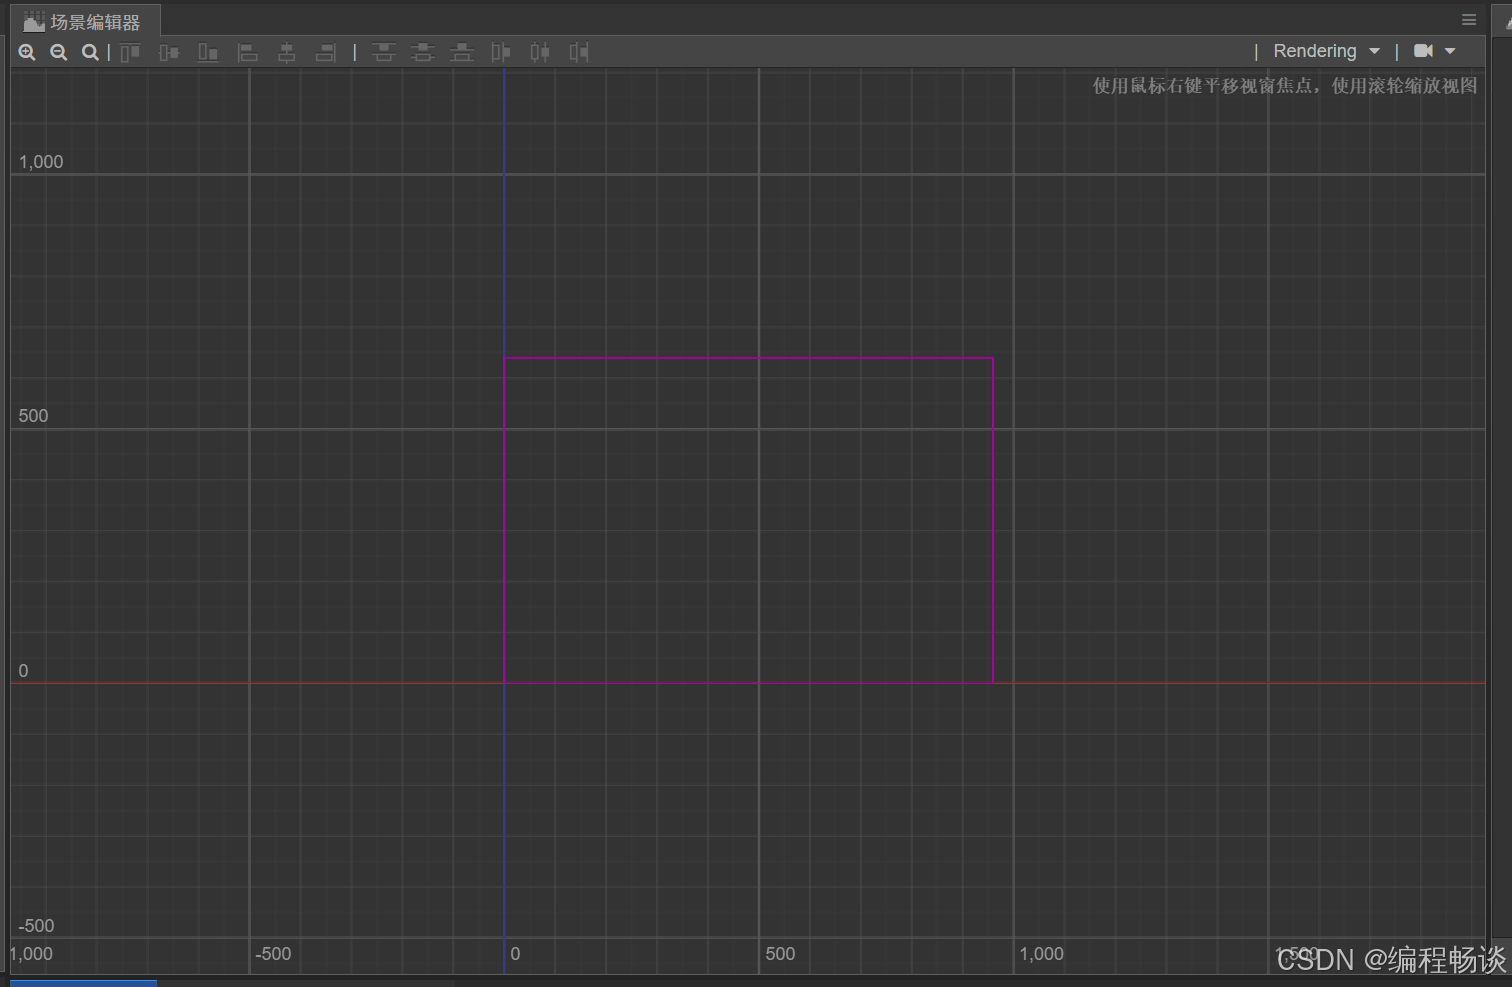The image size is (1512, 987).
Task: Align selected nodes to top edge
Action: click(x=130, y=52)
